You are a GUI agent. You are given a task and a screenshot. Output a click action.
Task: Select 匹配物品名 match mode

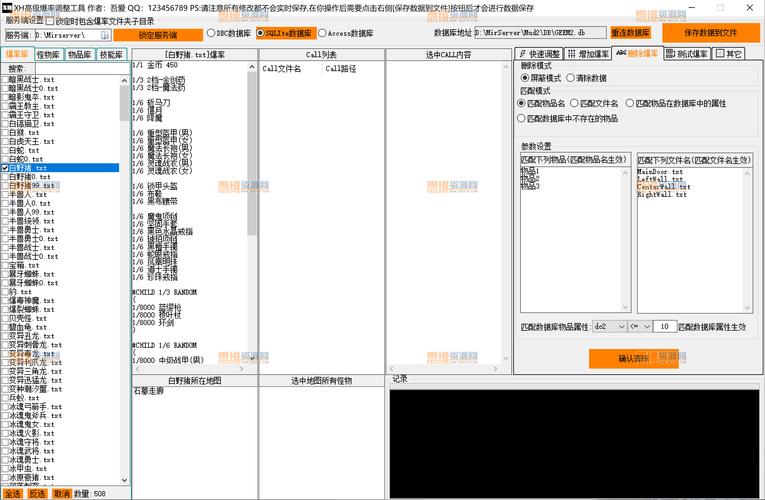(541, 103)
